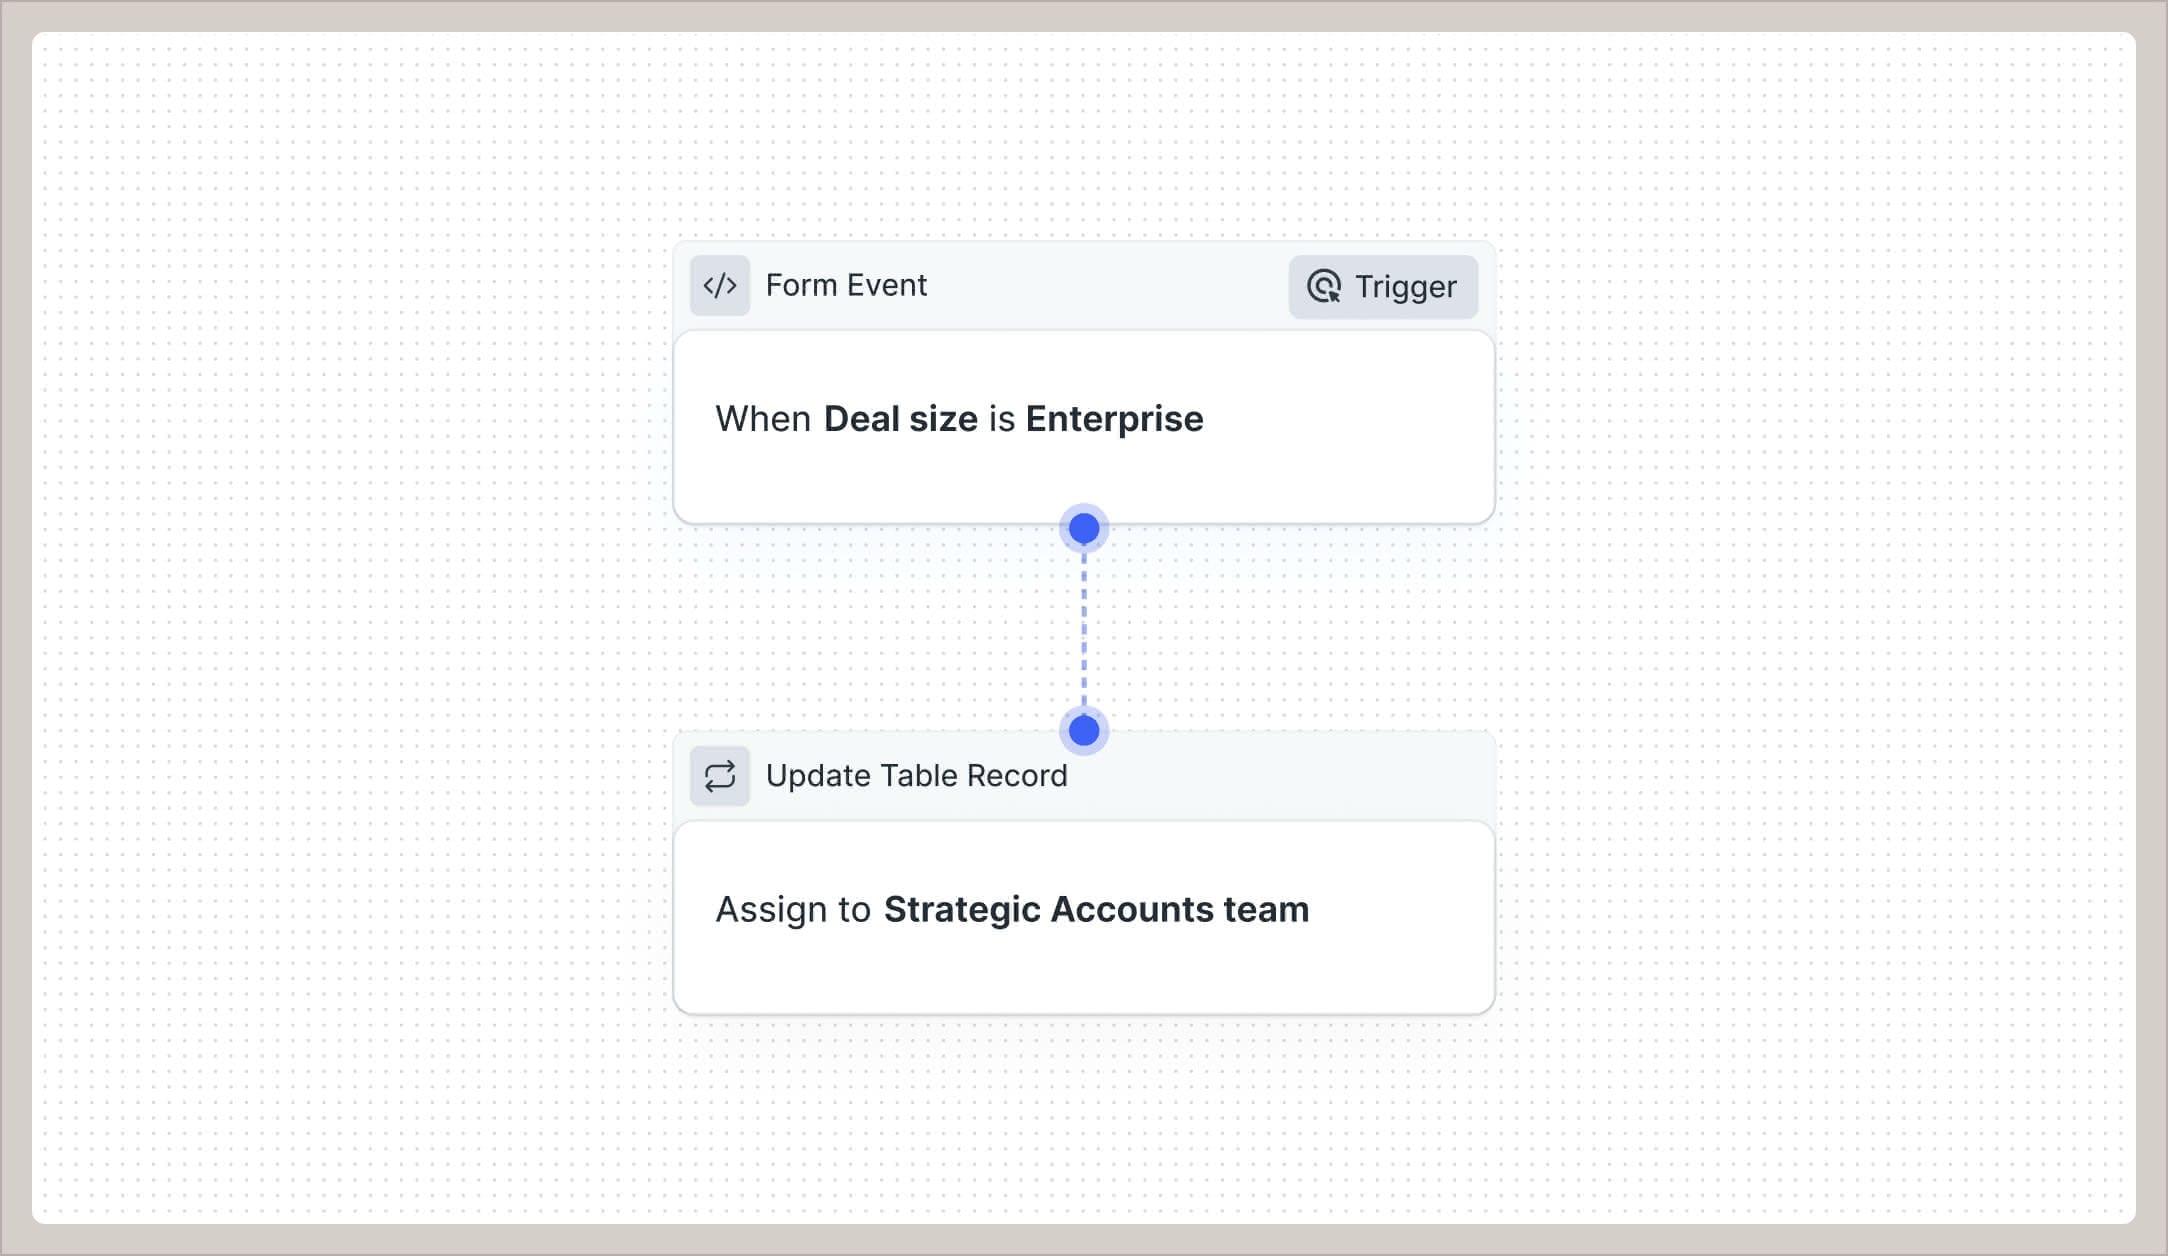Screen dimensions: 2168x1256
Task: Click the sync arrows icon near Update Table Record
Action: [x=720, y=775]
